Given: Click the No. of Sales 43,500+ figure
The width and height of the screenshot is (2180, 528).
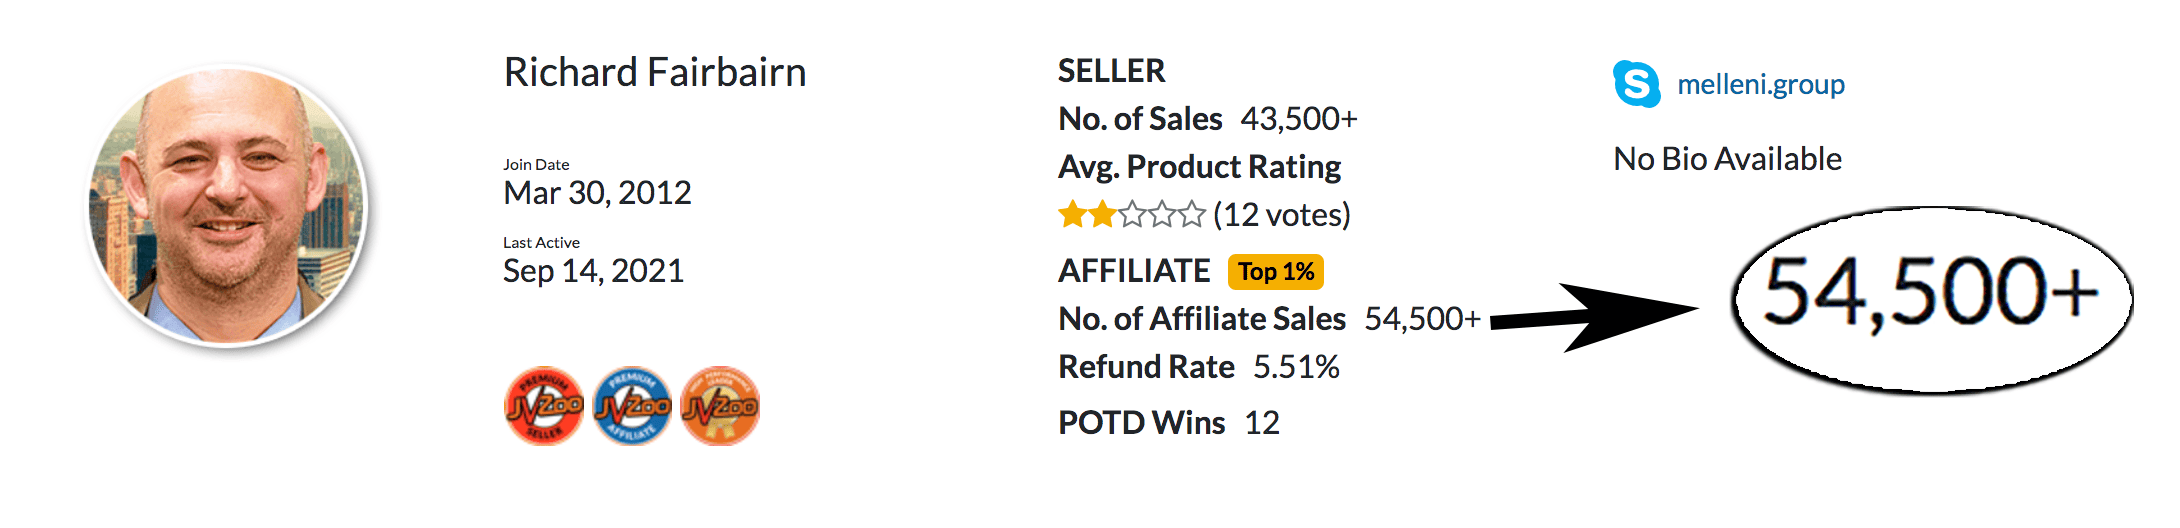Looking at the screenshot, I should coord(1299,119).
